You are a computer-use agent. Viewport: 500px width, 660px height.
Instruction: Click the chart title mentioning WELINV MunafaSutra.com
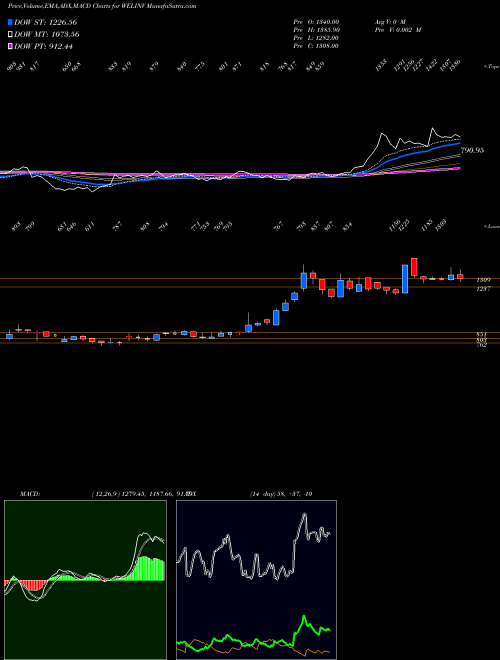pos(102,6)
